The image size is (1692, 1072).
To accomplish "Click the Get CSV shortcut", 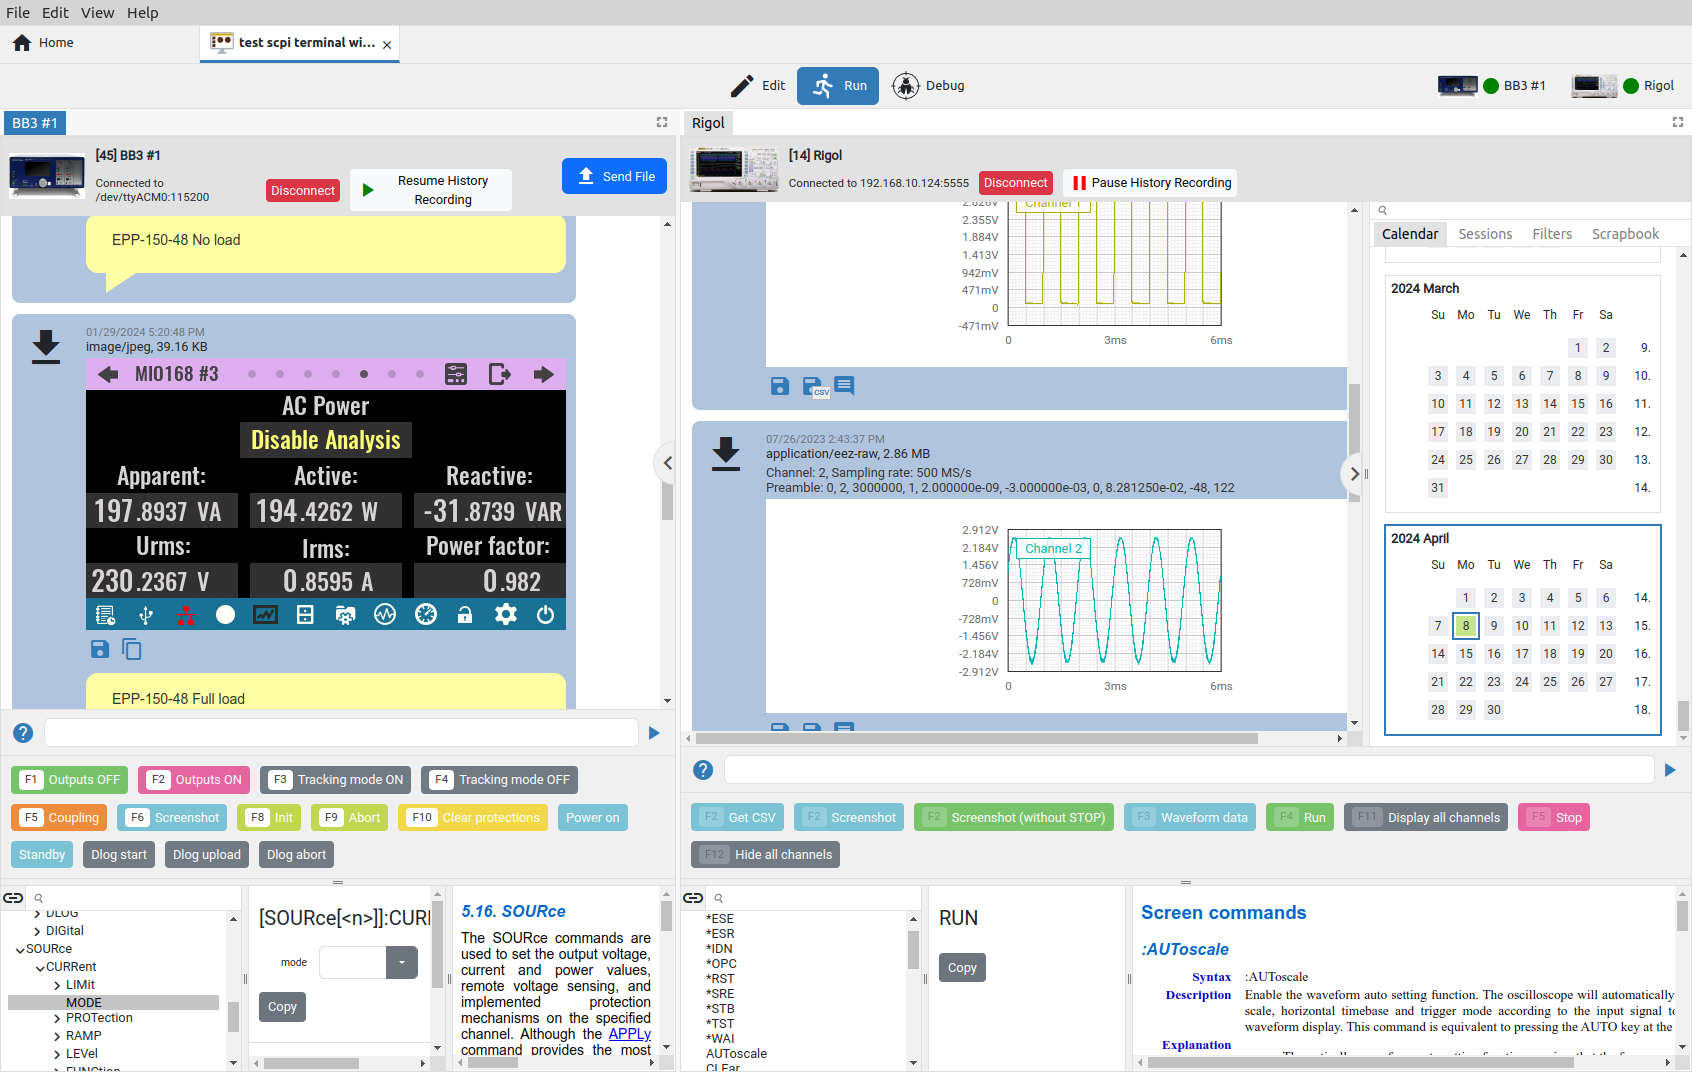I will [738, 818].
